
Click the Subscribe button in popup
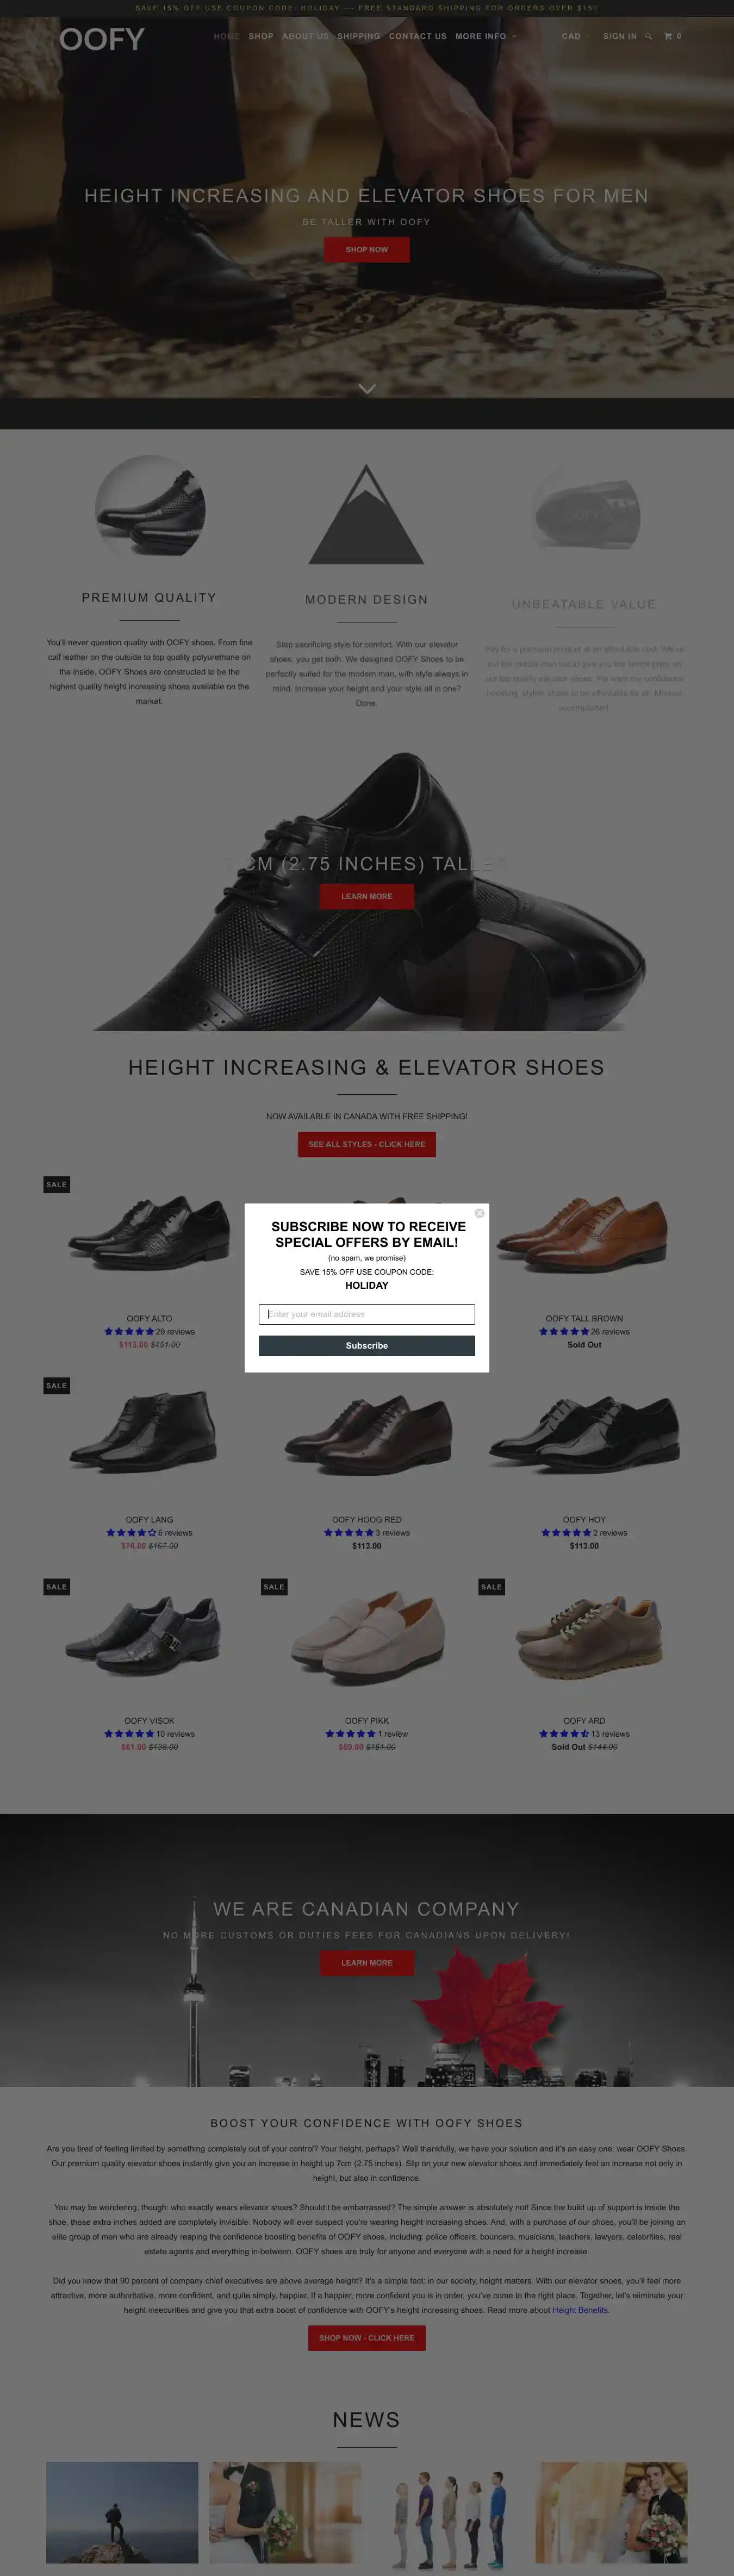[x=367, y=1346]
